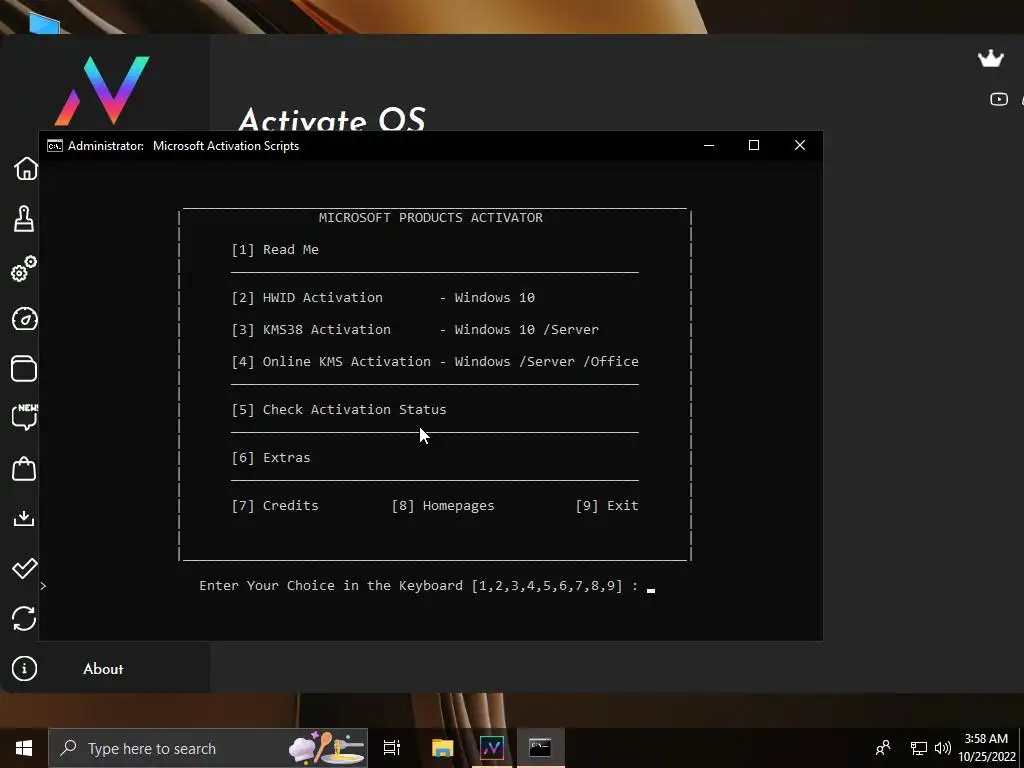This screenshot has height=768, width=1024.
Task: Focus the 'Enter Your Choice' console prompt line
Action: pyautogui.click(x=427, y=586)
